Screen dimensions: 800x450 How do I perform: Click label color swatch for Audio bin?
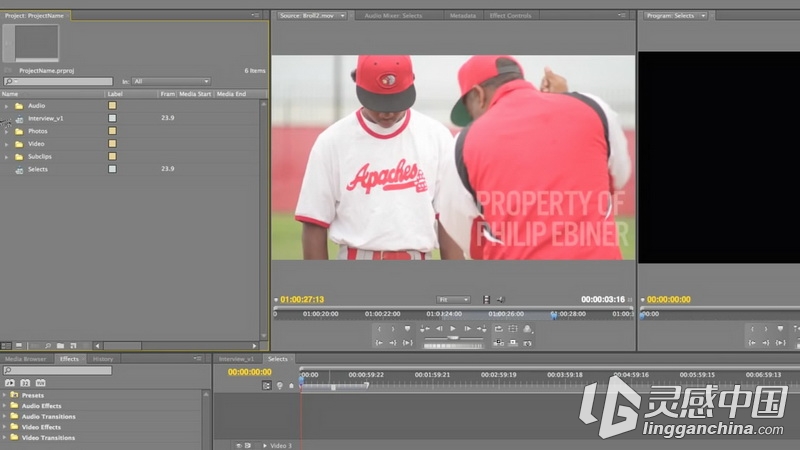click(x=112, y=106)
